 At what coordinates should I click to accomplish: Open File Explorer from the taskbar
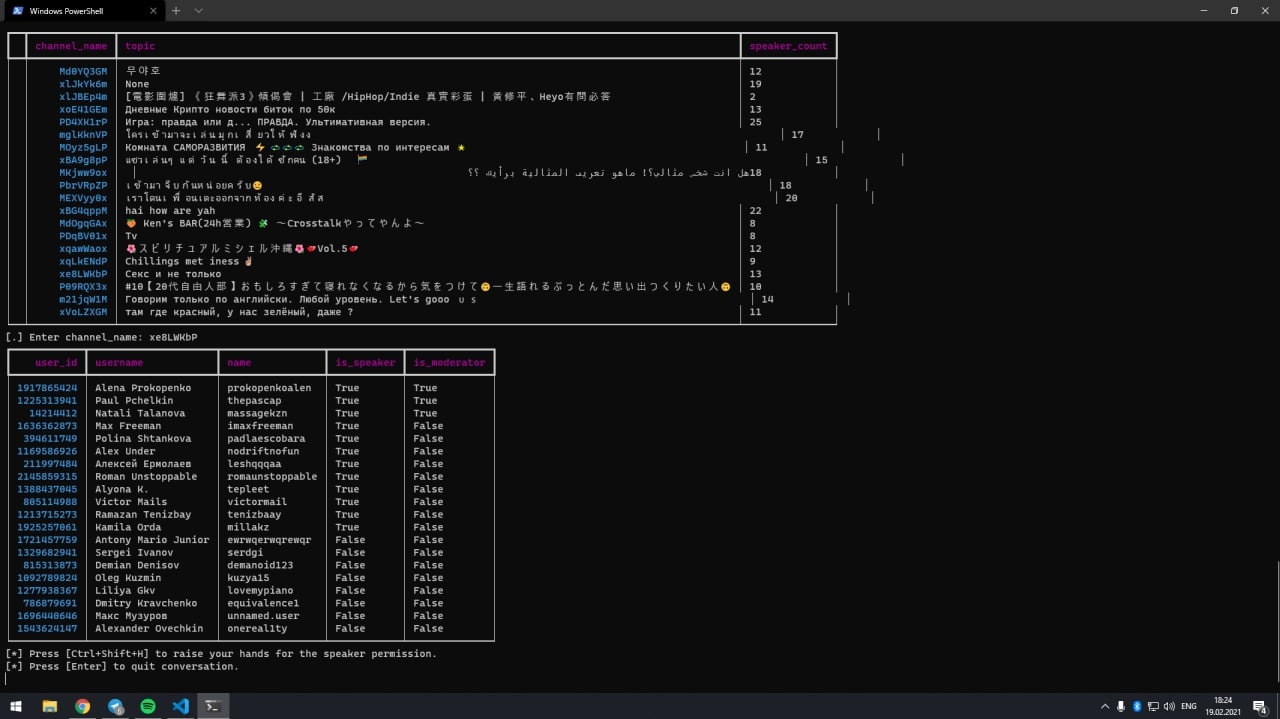[49, 706]
